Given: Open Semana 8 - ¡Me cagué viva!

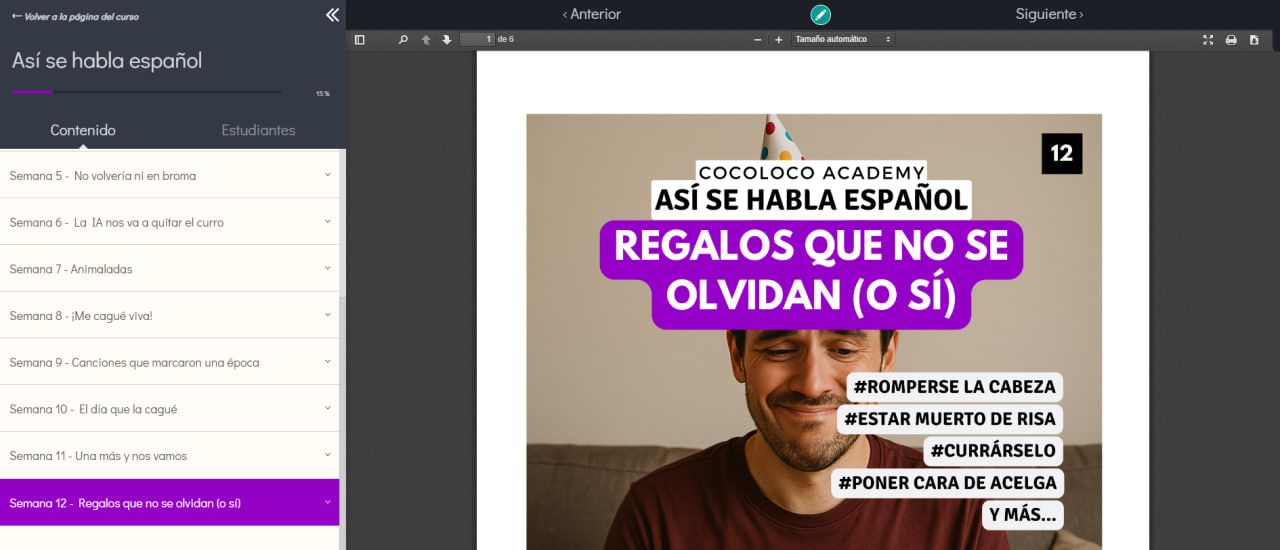Looking at the screenshot, I should click(x=169, y=315).
